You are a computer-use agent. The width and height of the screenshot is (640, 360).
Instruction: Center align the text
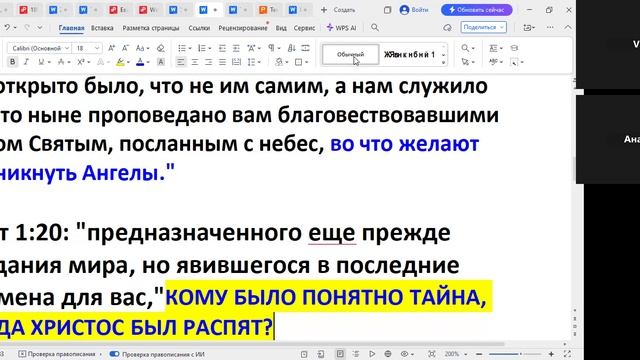point(195,62)
